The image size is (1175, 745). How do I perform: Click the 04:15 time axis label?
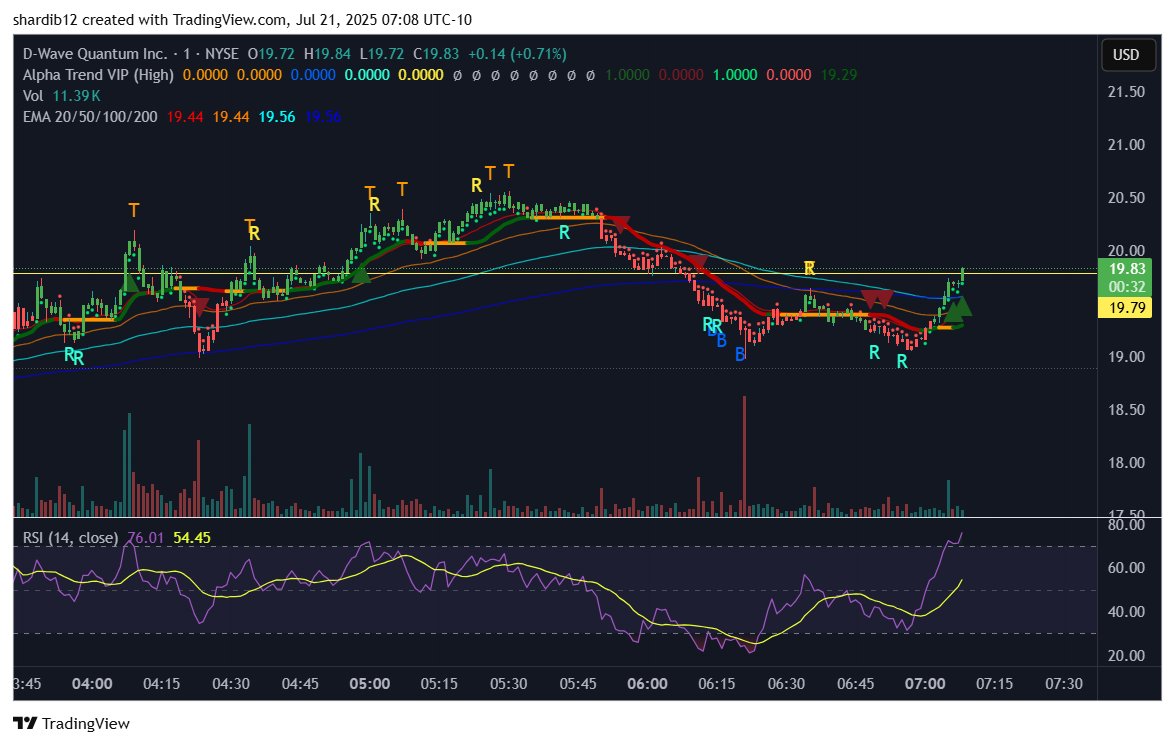pyautogui.click(x=161, y=684)
